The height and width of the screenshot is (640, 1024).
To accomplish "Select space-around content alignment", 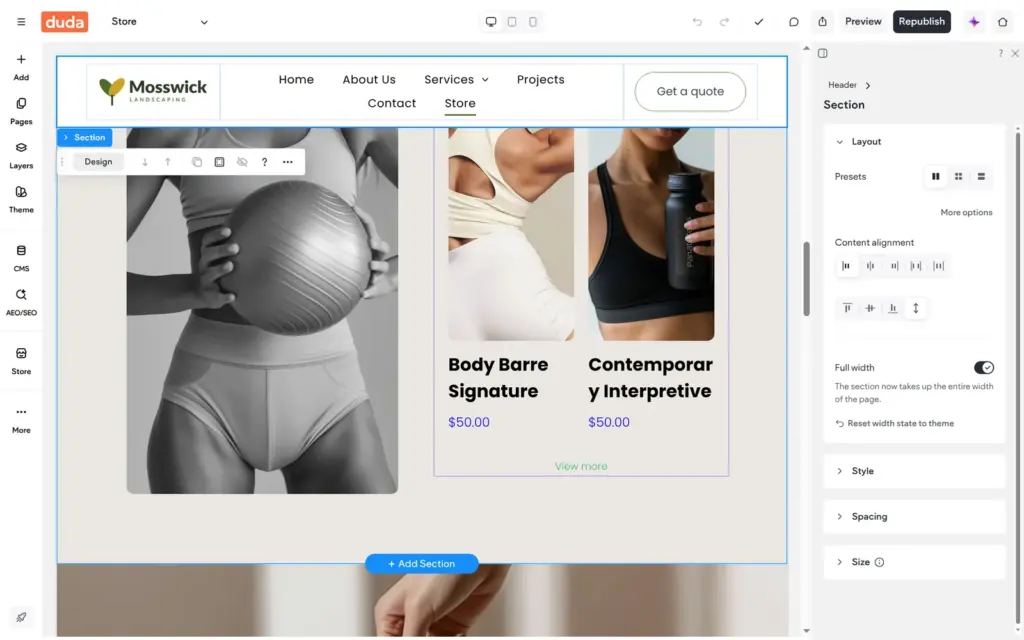I will pos(938,266).
